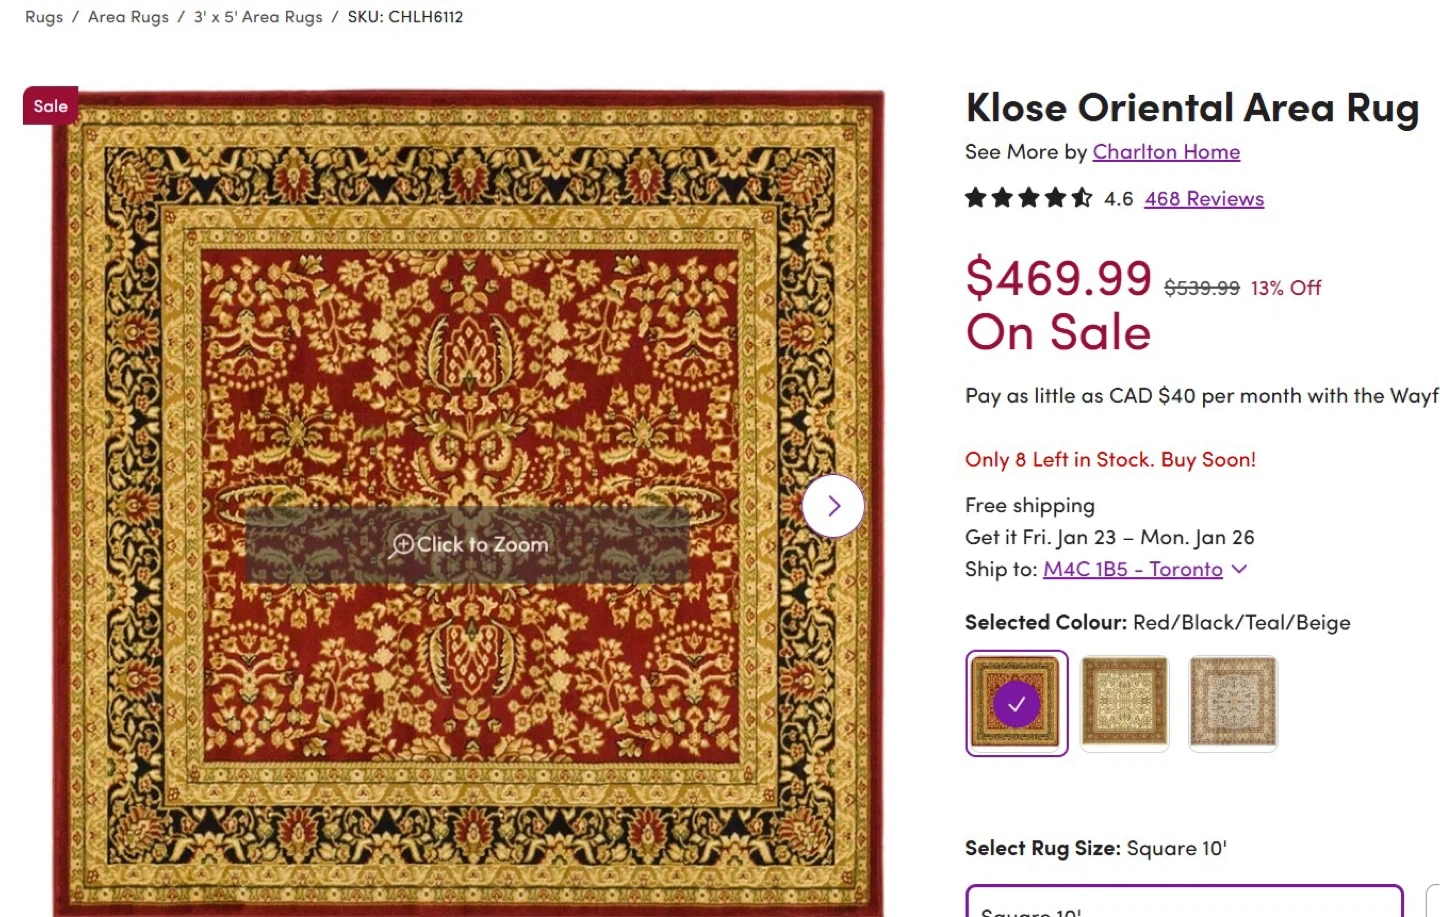This screenshot has height=917, width=1440.
Task: Click the magnifier zoom icon on image
Action: (x=402, y=544)
